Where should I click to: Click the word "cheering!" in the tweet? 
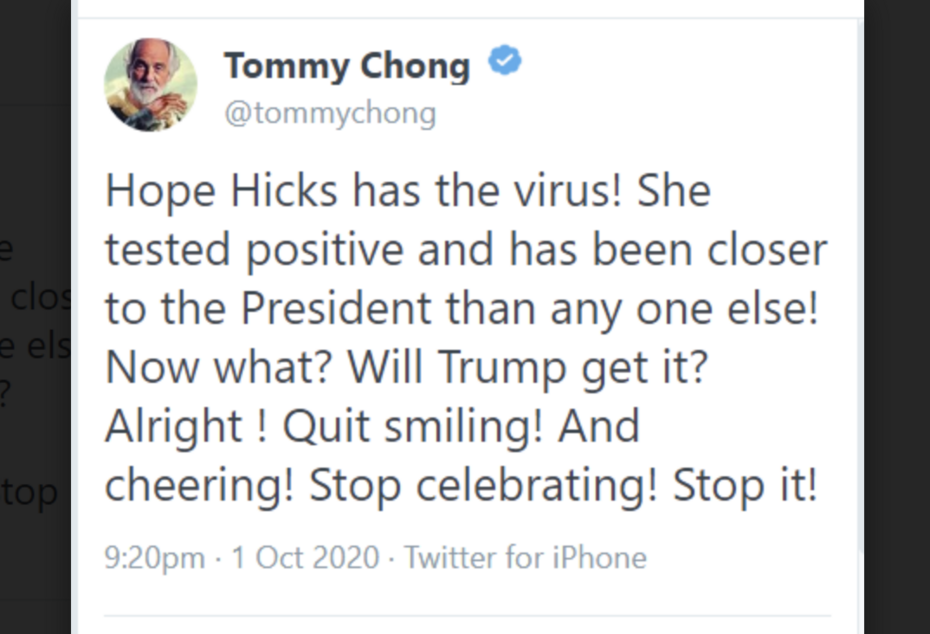tap(199, 486)
